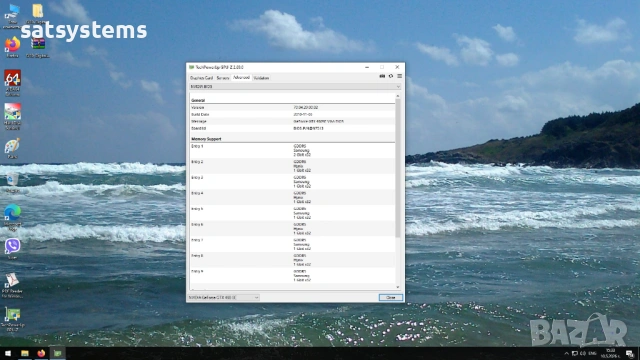The width and height of the screenshot is (640, 360).
Task: Expand the NVIDIA BIOS section dropdown
Action: click(x=295, y=87)
